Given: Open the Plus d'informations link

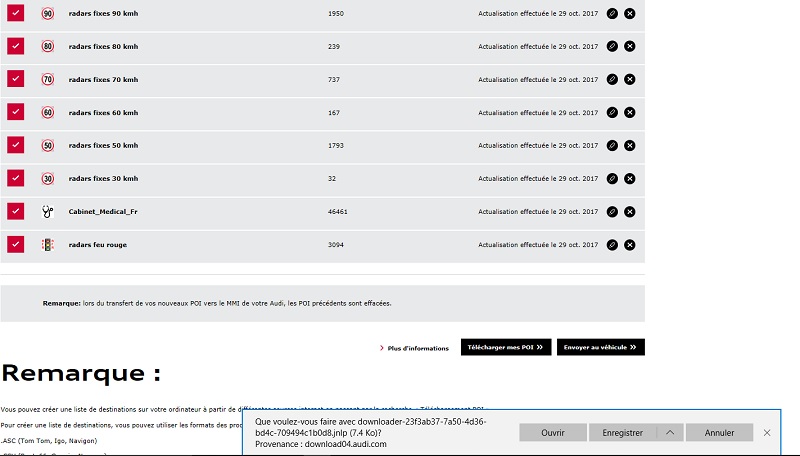Looking at the screenshot, I should click(x=417, y=348).
